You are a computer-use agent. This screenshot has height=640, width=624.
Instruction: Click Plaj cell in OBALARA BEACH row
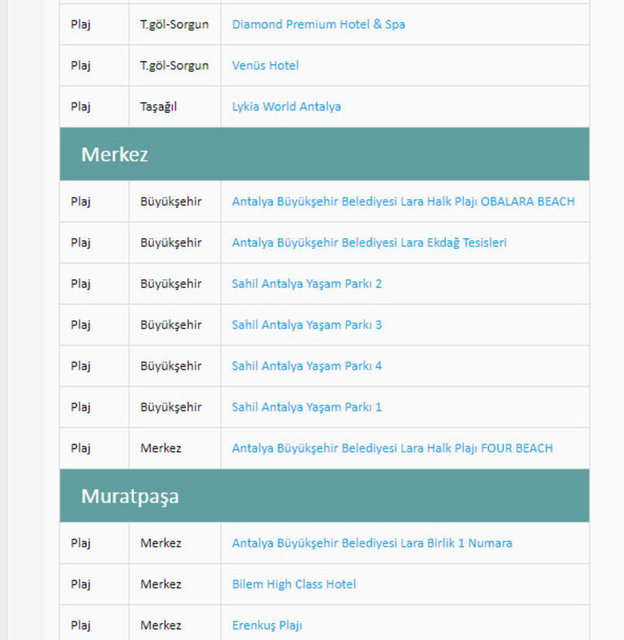tap(81, 201)
